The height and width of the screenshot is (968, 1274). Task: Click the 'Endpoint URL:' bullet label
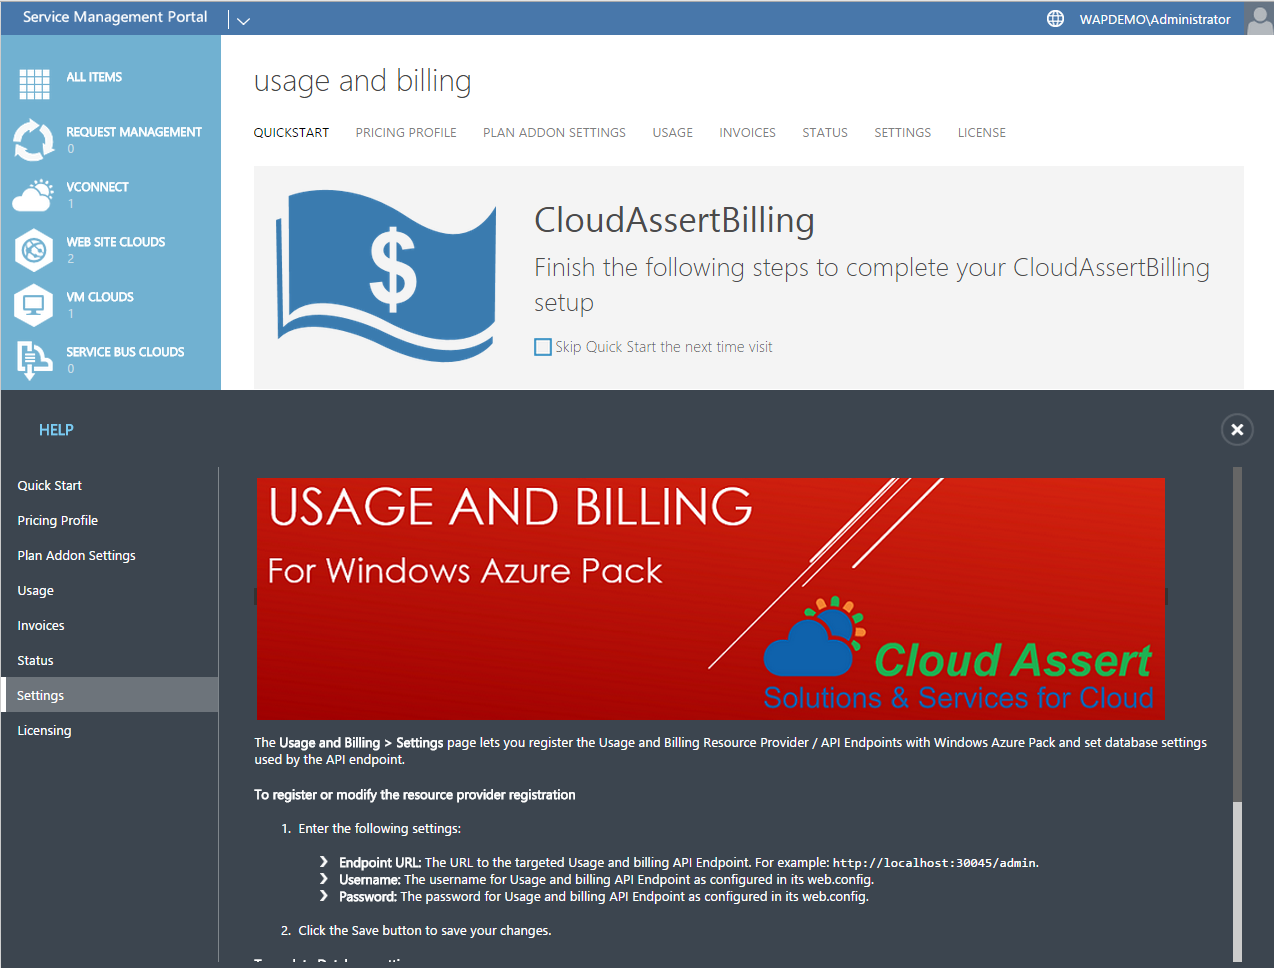point(380,862)
